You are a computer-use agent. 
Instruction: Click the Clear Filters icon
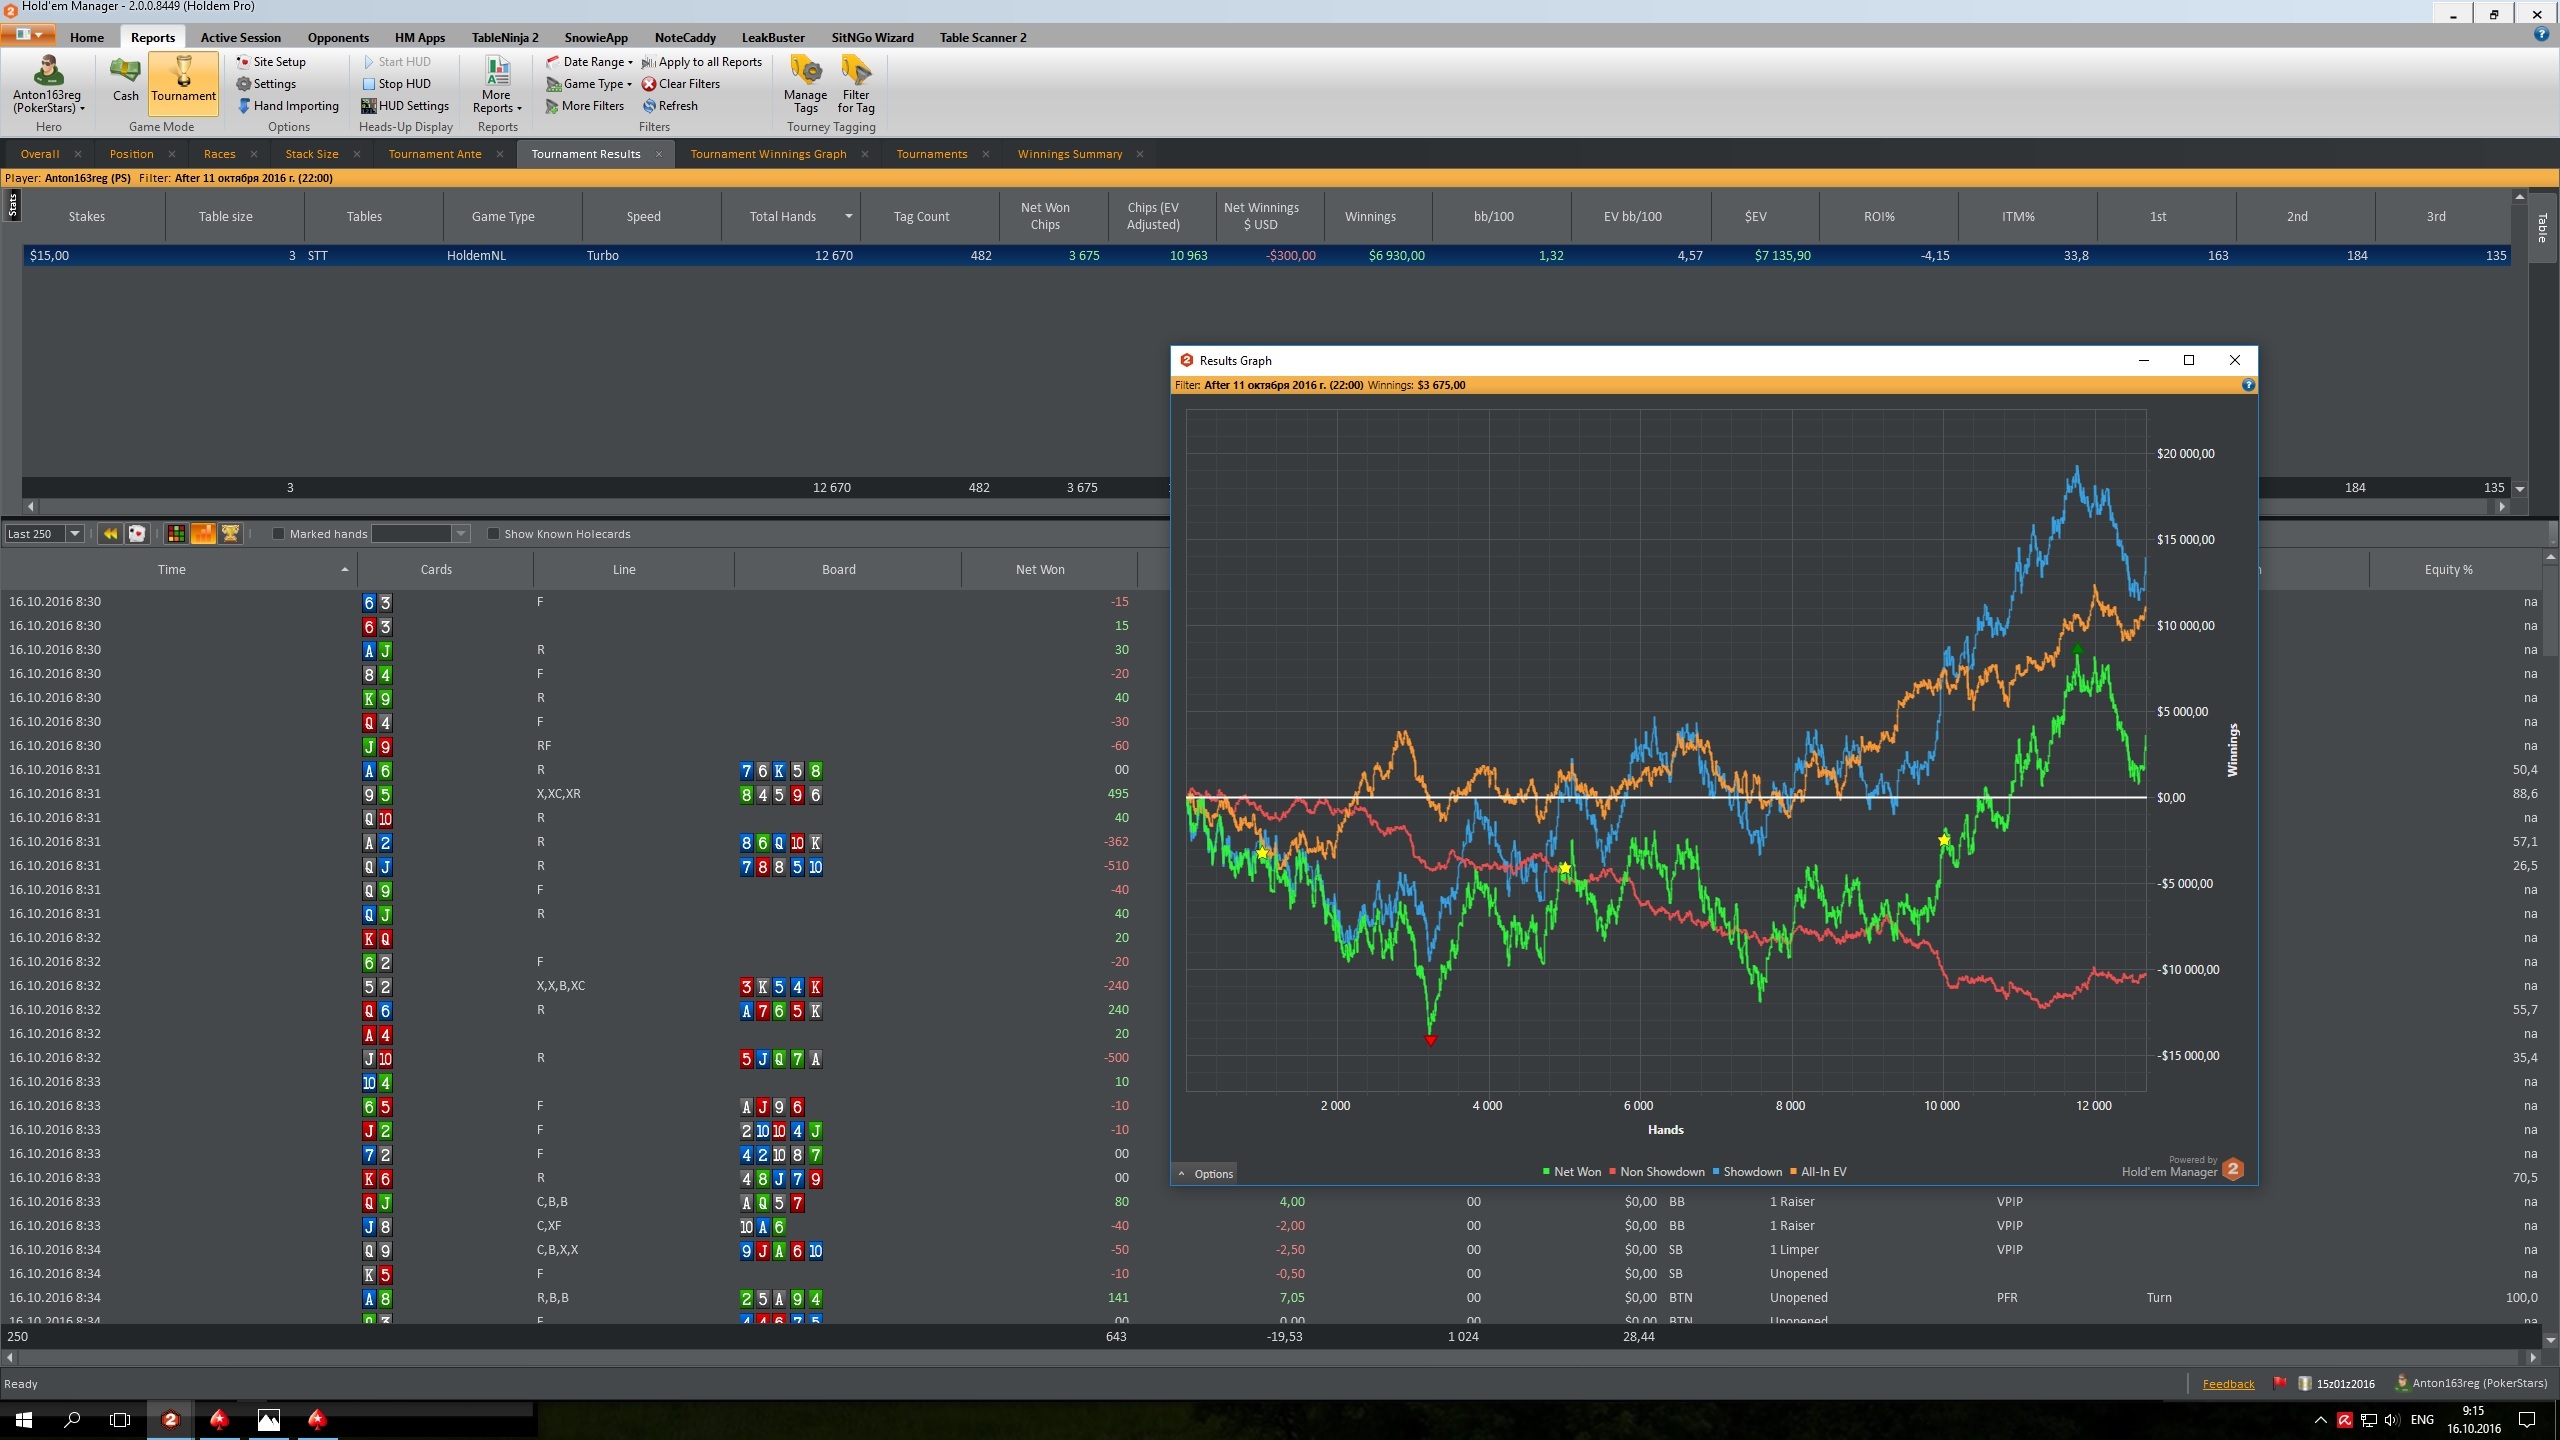click(649, 84)
